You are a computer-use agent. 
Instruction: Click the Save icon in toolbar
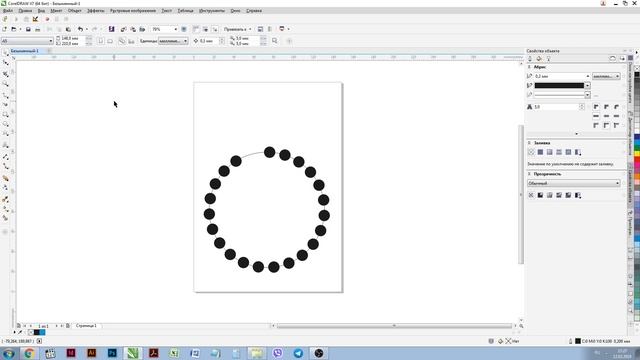28,29
